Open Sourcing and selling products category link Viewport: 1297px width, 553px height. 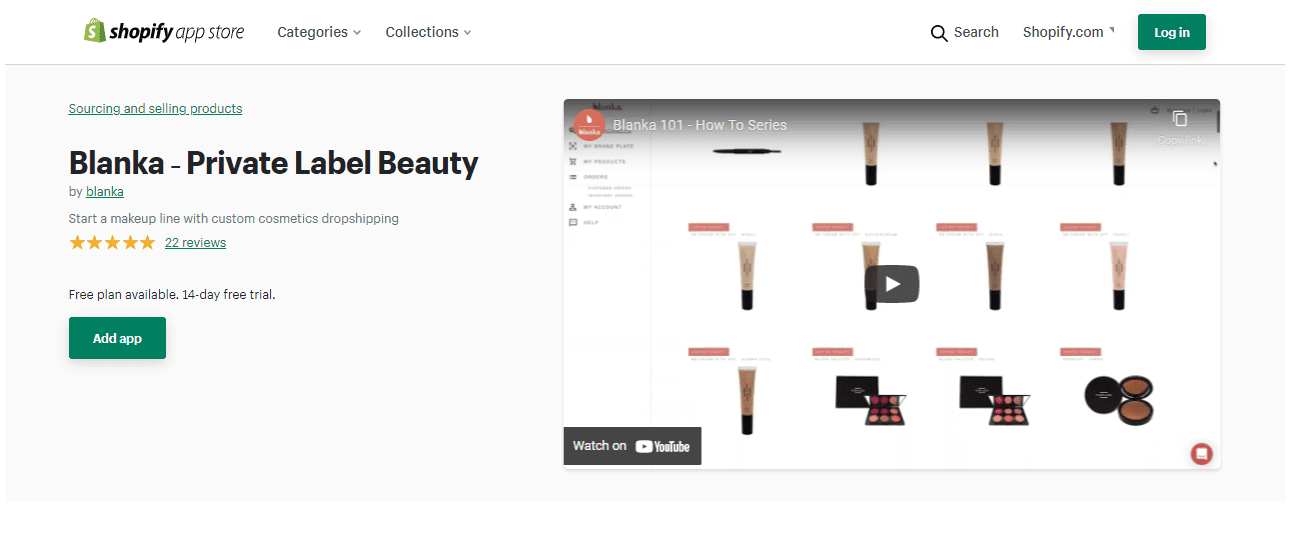(x=155, y=108)
